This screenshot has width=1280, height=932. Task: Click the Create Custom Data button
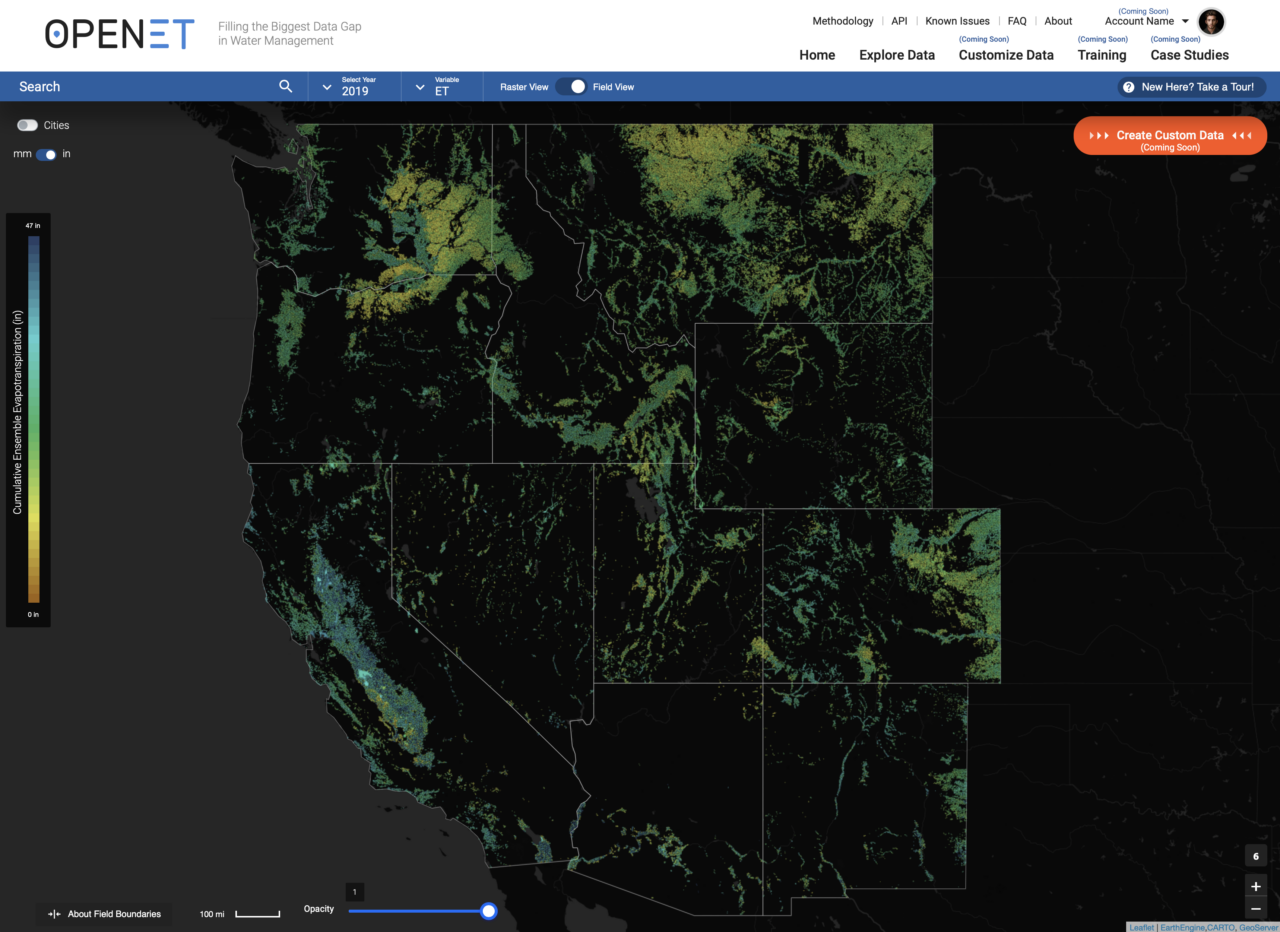(x=1169, y=135)
